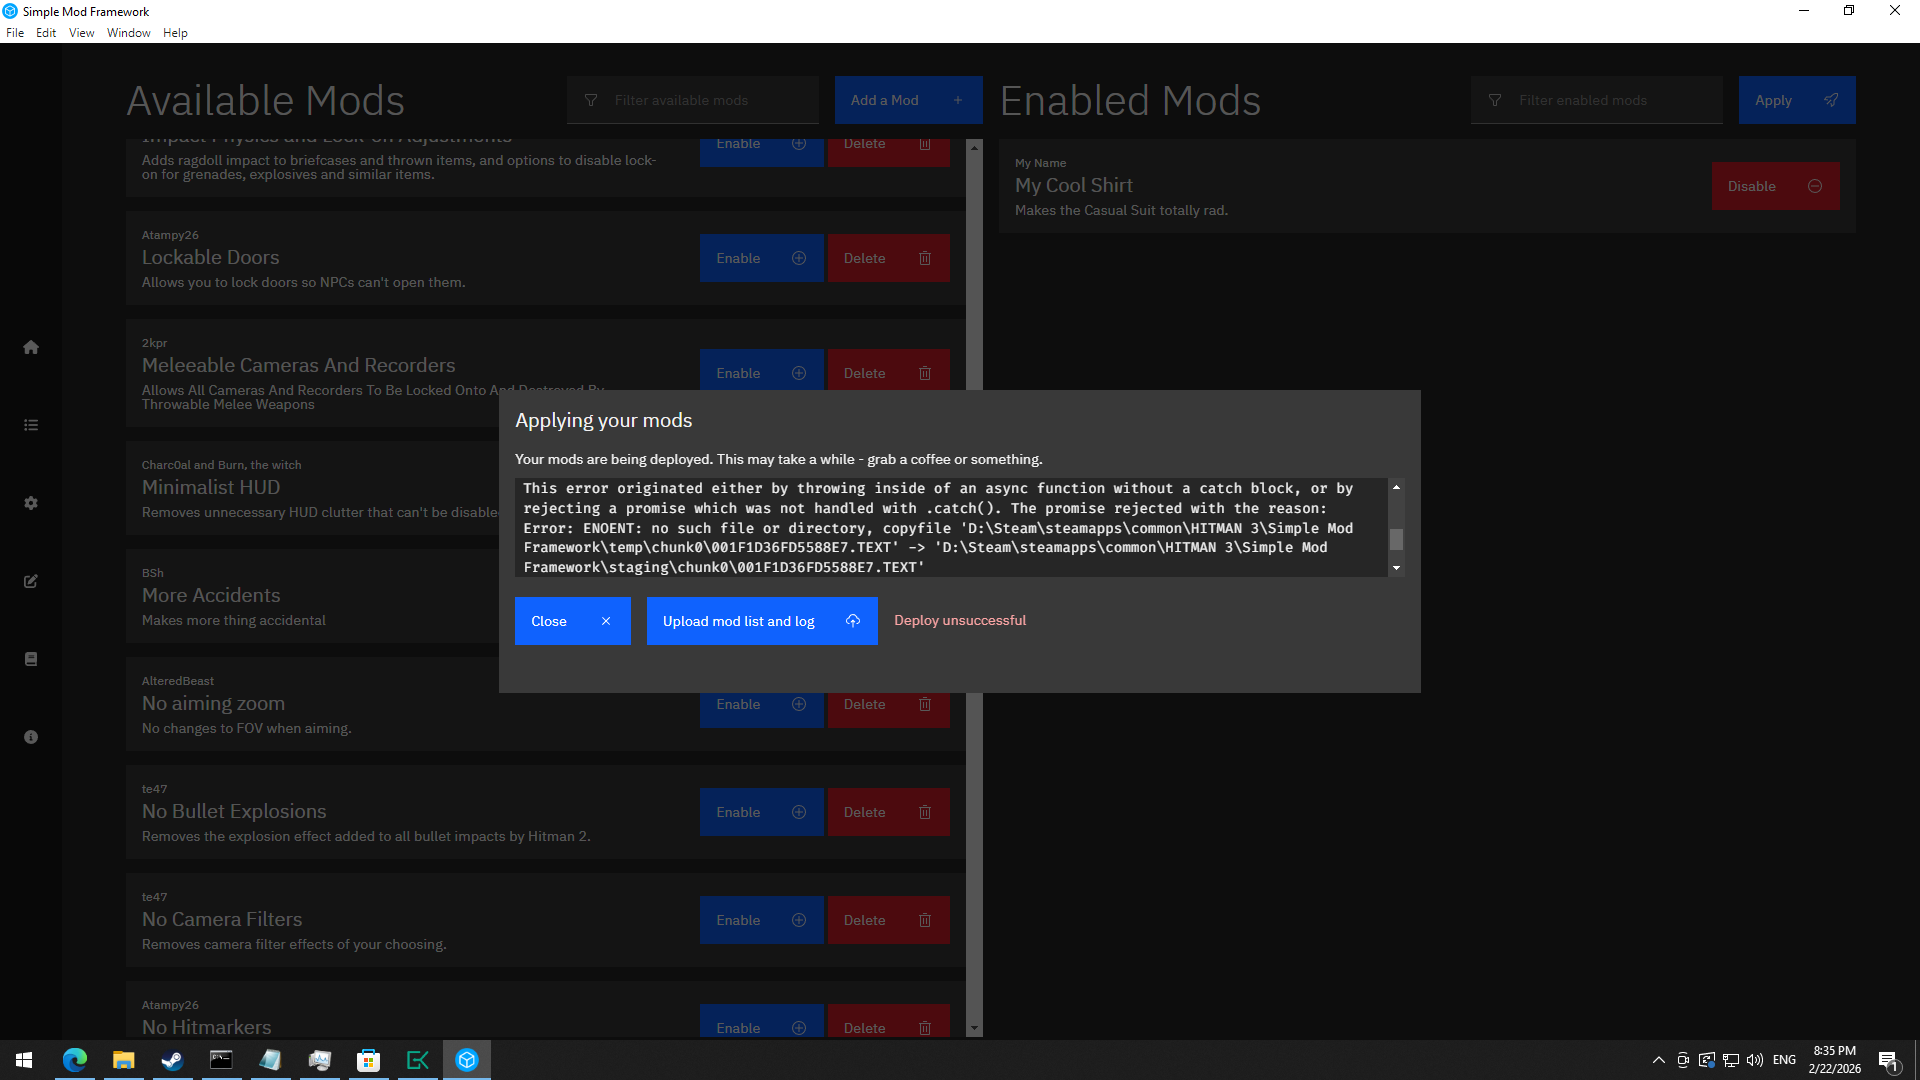1920x1080 pixels.
Task: Open the mod list sidebar icon
Action: 31,425
